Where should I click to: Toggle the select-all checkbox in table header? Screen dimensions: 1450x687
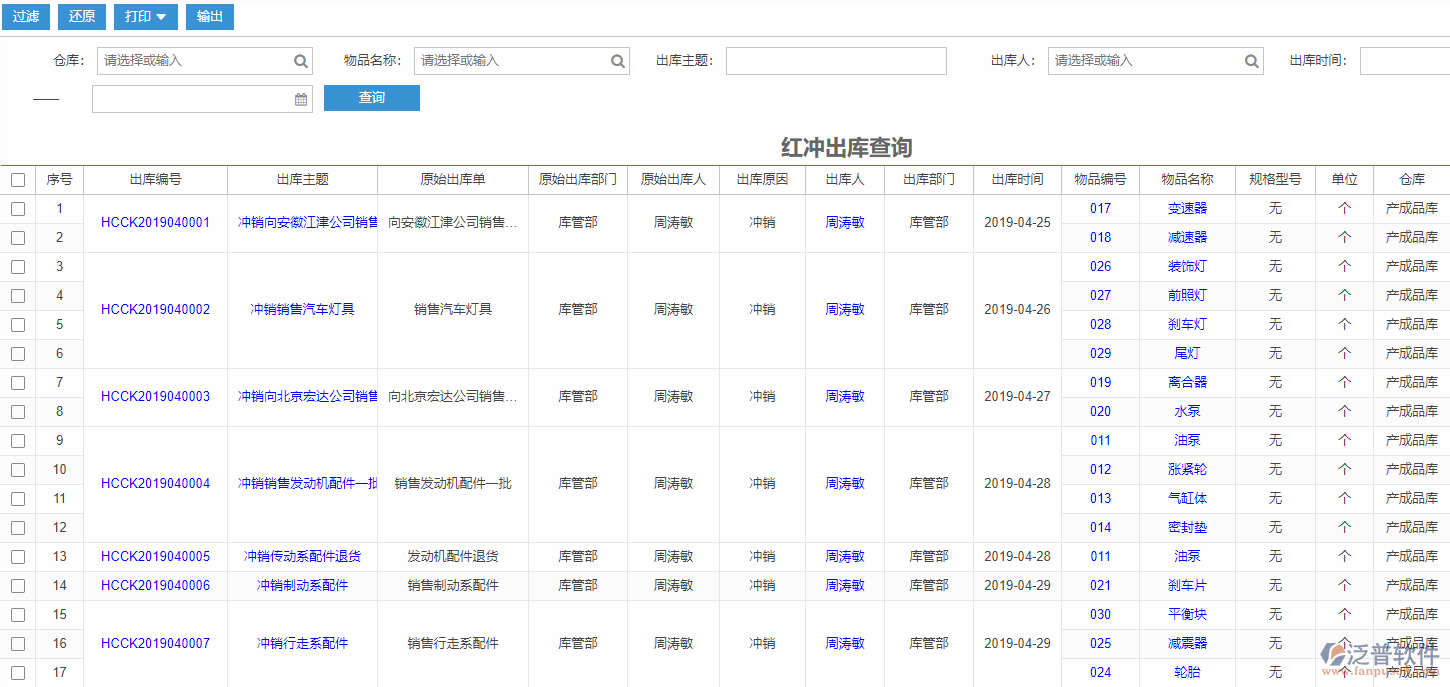17,179
